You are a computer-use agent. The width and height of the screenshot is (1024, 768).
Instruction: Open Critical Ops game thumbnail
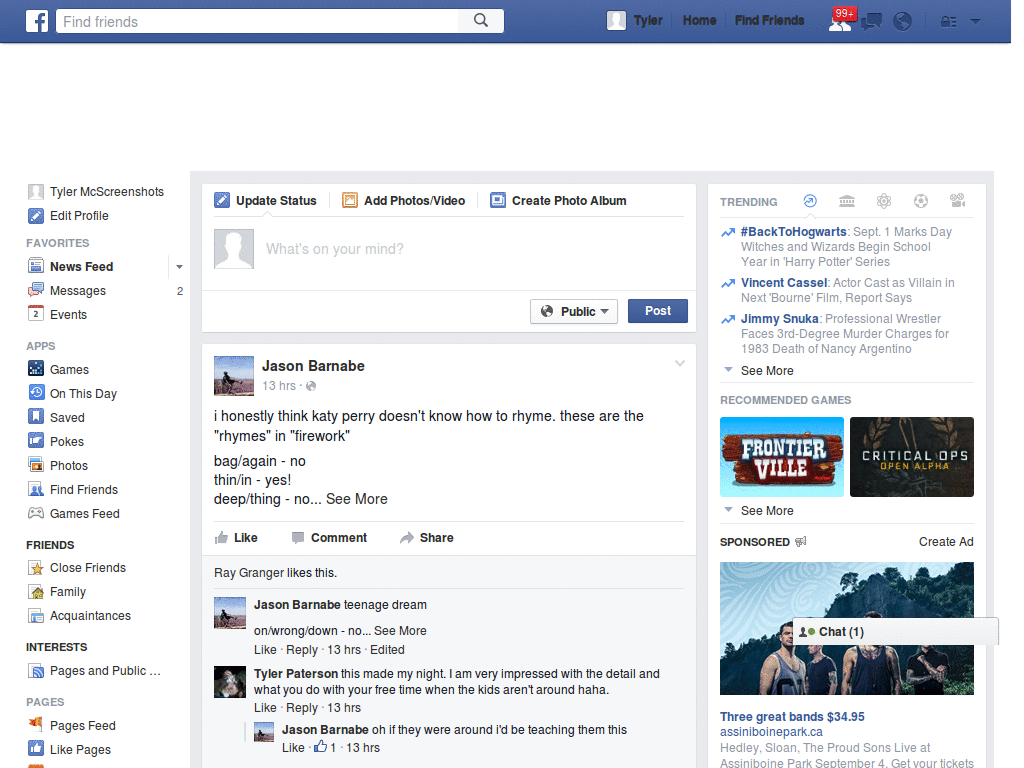(912, 457)
